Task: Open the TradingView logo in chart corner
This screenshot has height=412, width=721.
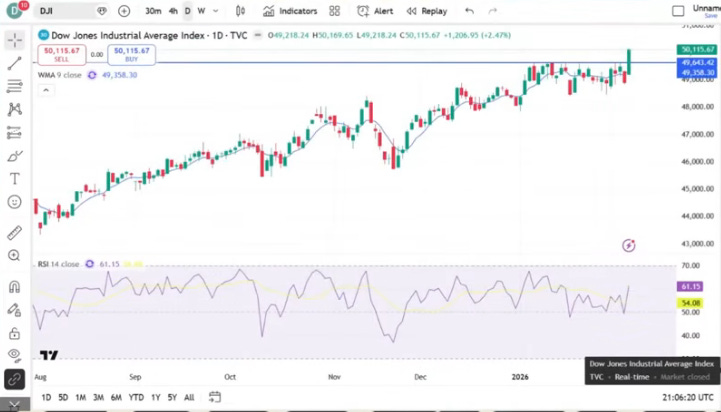Action: click(x=49, y=355)
